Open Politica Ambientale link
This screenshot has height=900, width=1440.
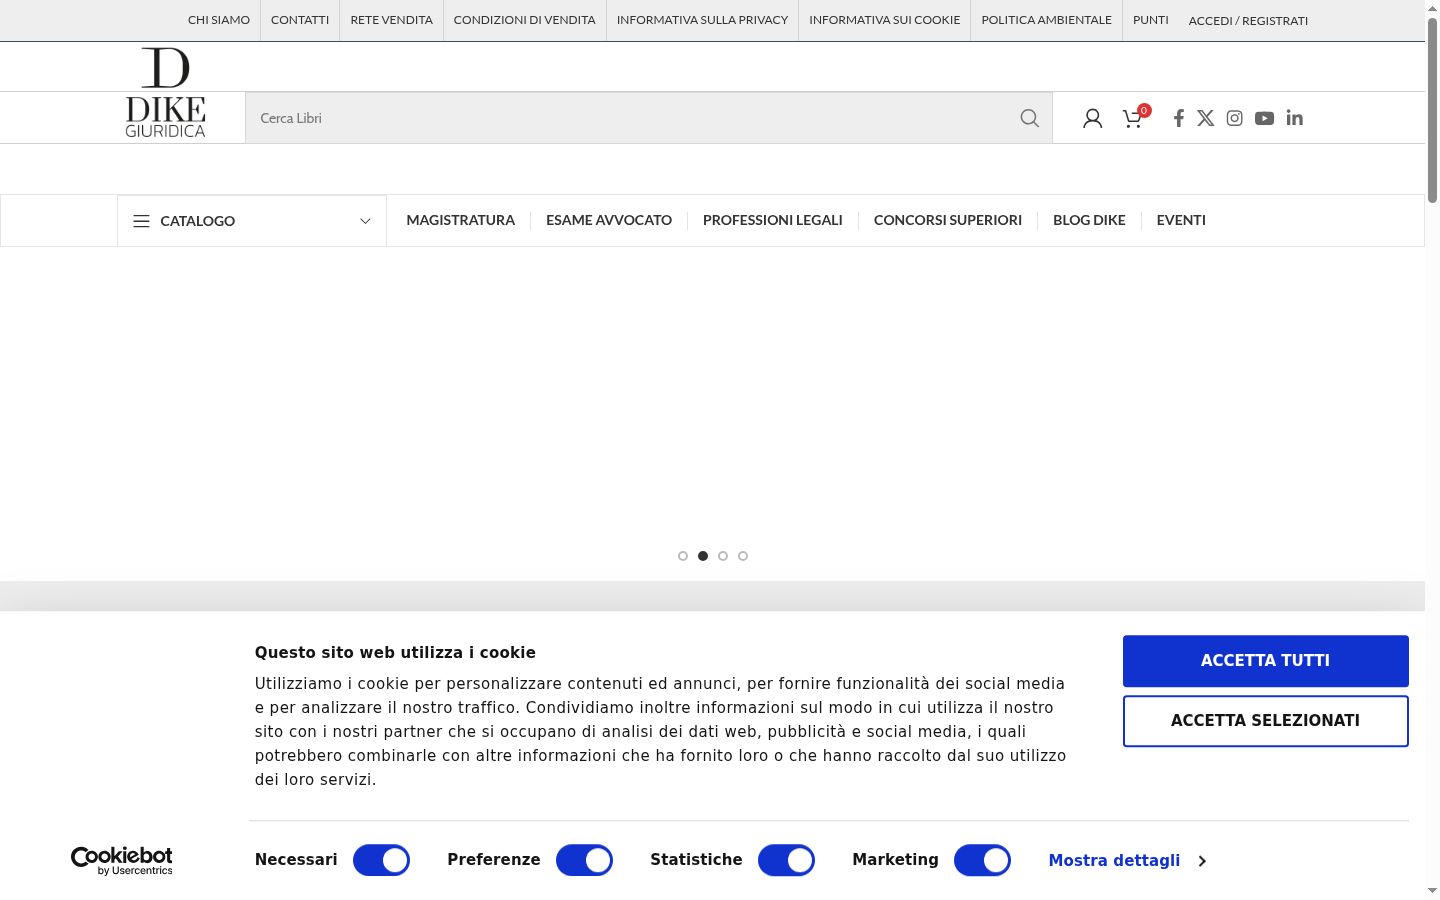pos(1047,20)
